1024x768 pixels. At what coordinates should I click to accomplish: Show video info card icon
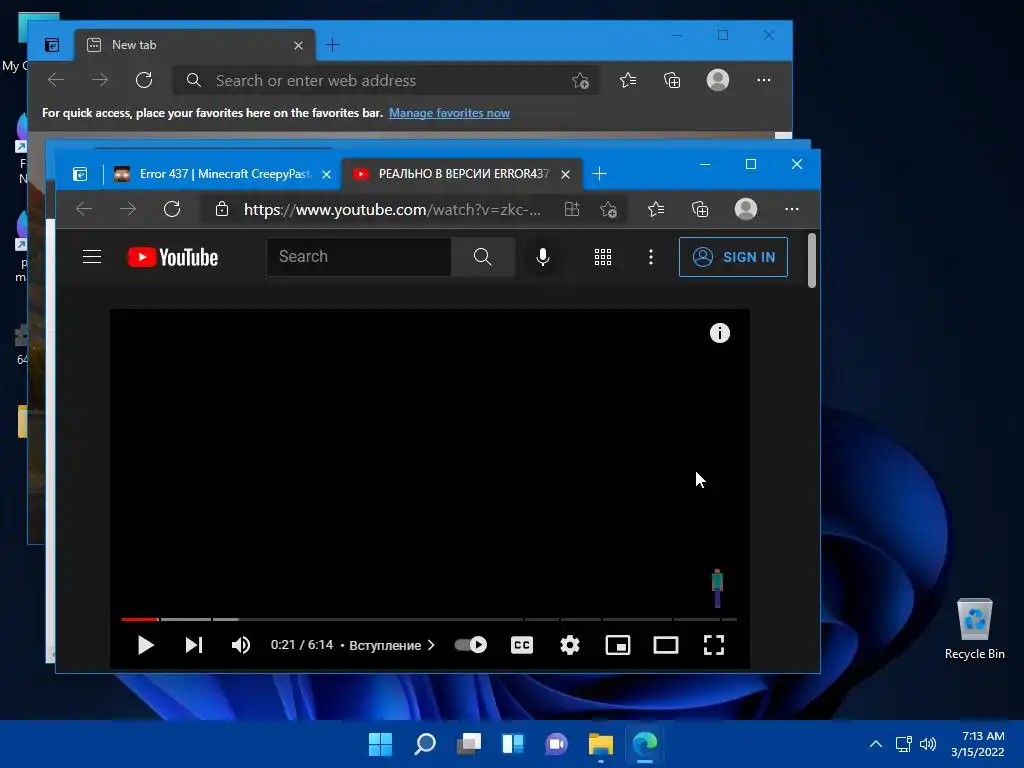coord(720,333)
